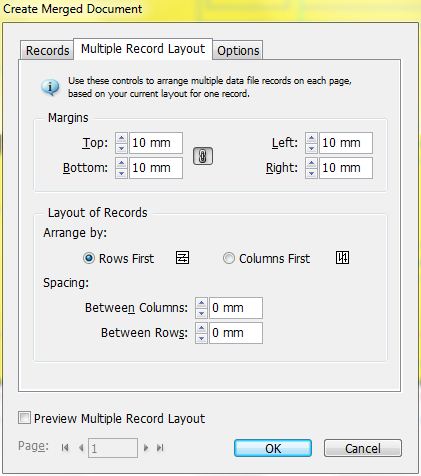Click the Top margin input field
This screenshot has height=476, width=421.
[156, 143]
